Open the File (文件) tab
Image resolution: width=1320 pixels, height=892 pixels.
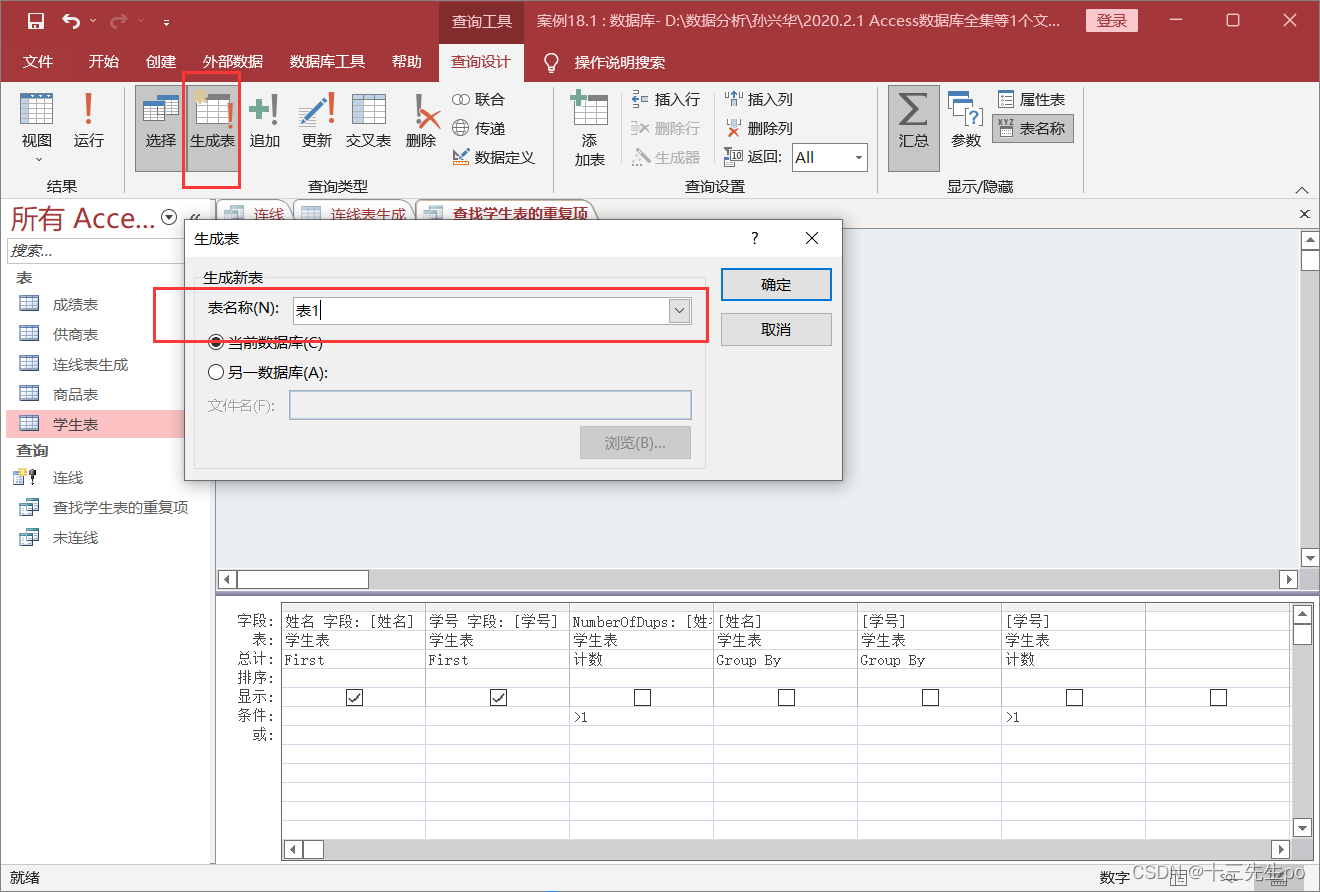[38, 62]
